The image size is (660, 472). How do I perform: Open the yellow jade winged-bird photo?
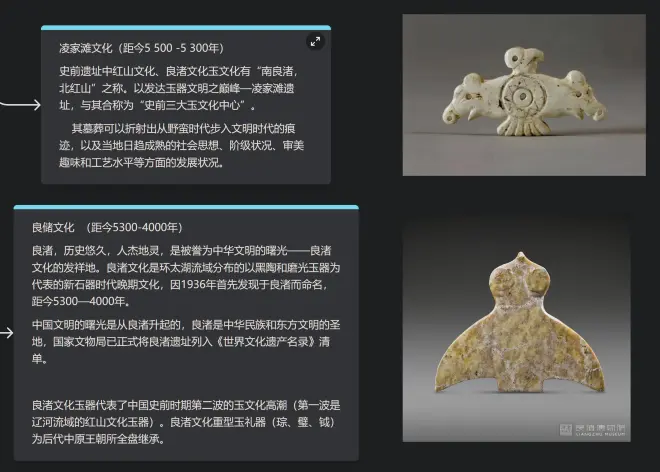tap(516, 328)
